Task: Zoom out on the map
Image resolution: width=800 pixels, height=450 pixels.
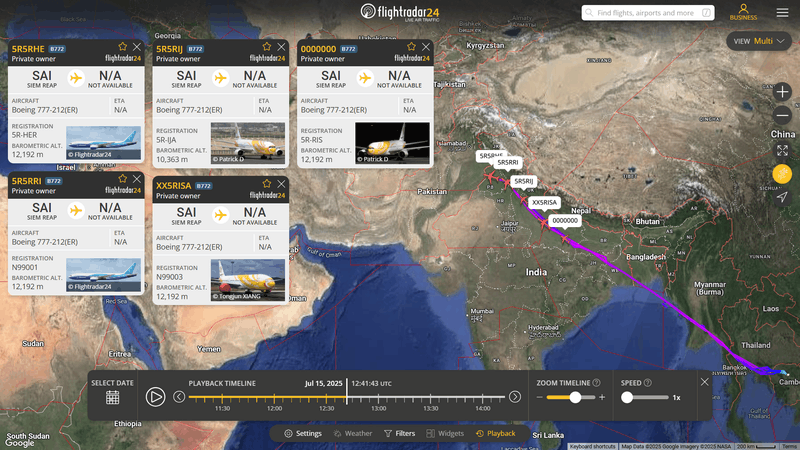Action: coord(782,115)
